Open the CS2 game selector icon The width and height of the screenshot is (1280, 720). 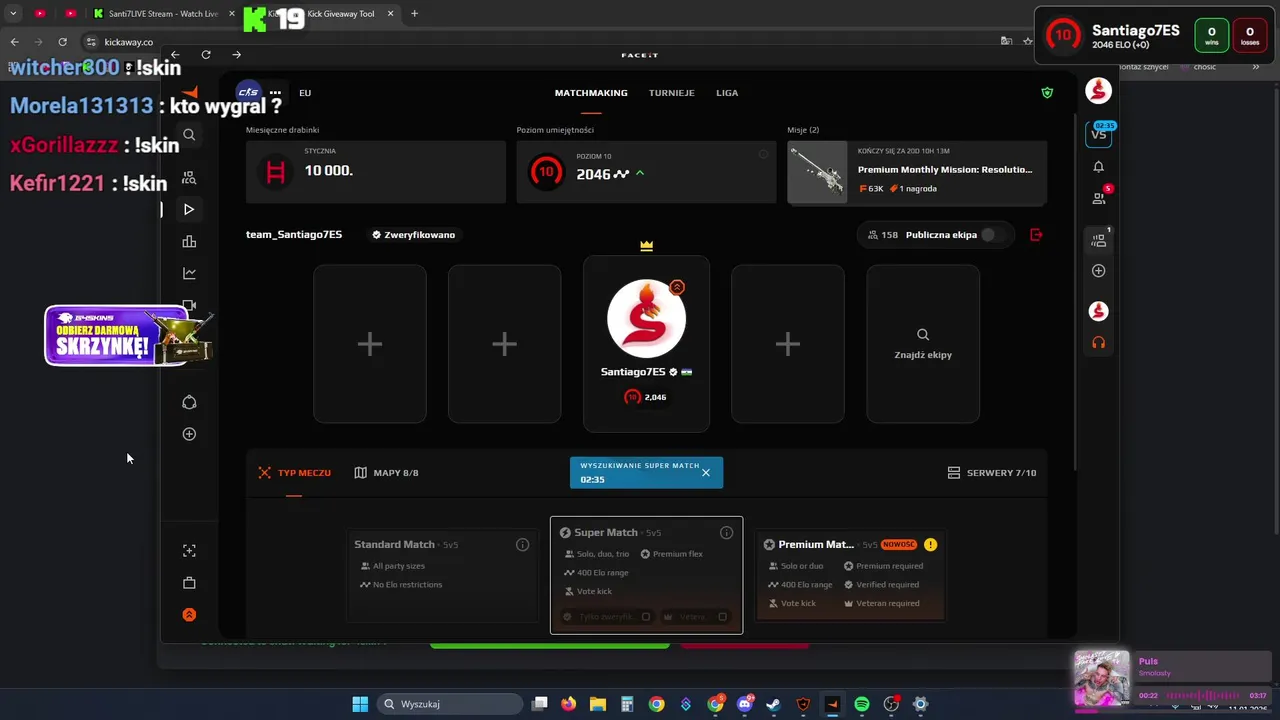point(248,92)
